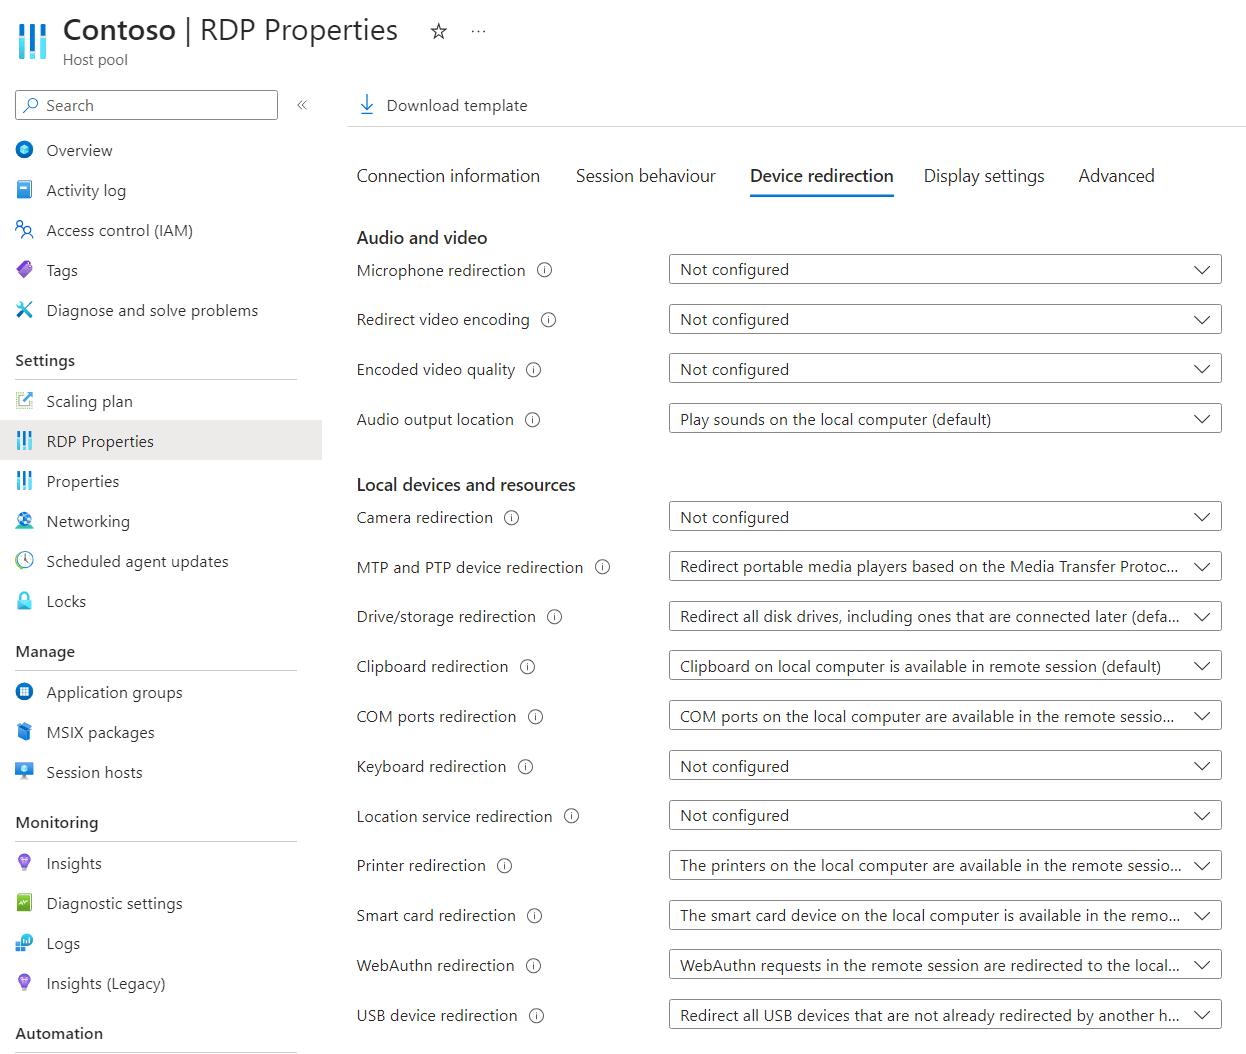Open Diagnostic settings under Monitoring
Image resolution: width=1246 pixels, height=1054 pixels.
[x=114, y=903]
